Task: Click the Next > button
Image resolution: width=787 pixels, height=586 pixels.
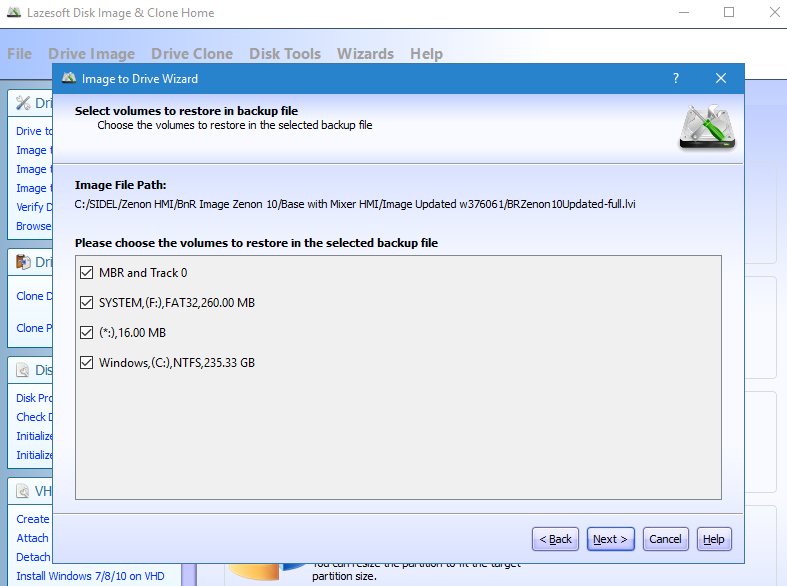Action: pyautogui.click(x=610, y=539)
